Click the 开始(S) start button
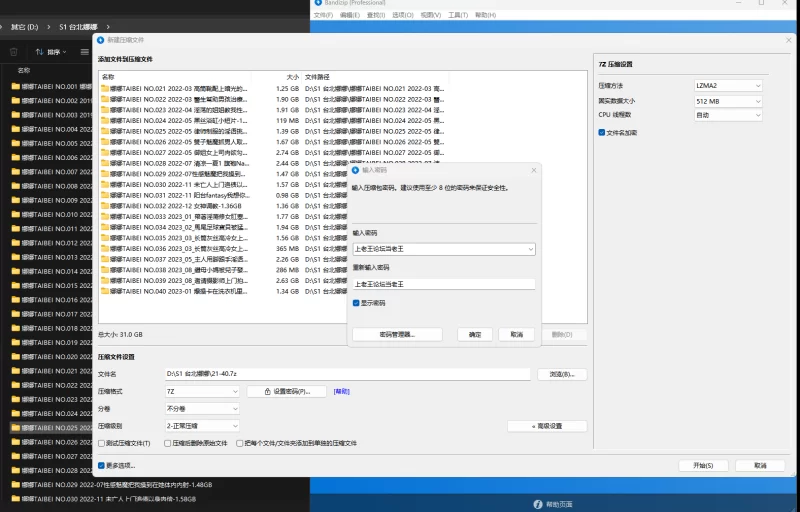 tap(703, 466)
